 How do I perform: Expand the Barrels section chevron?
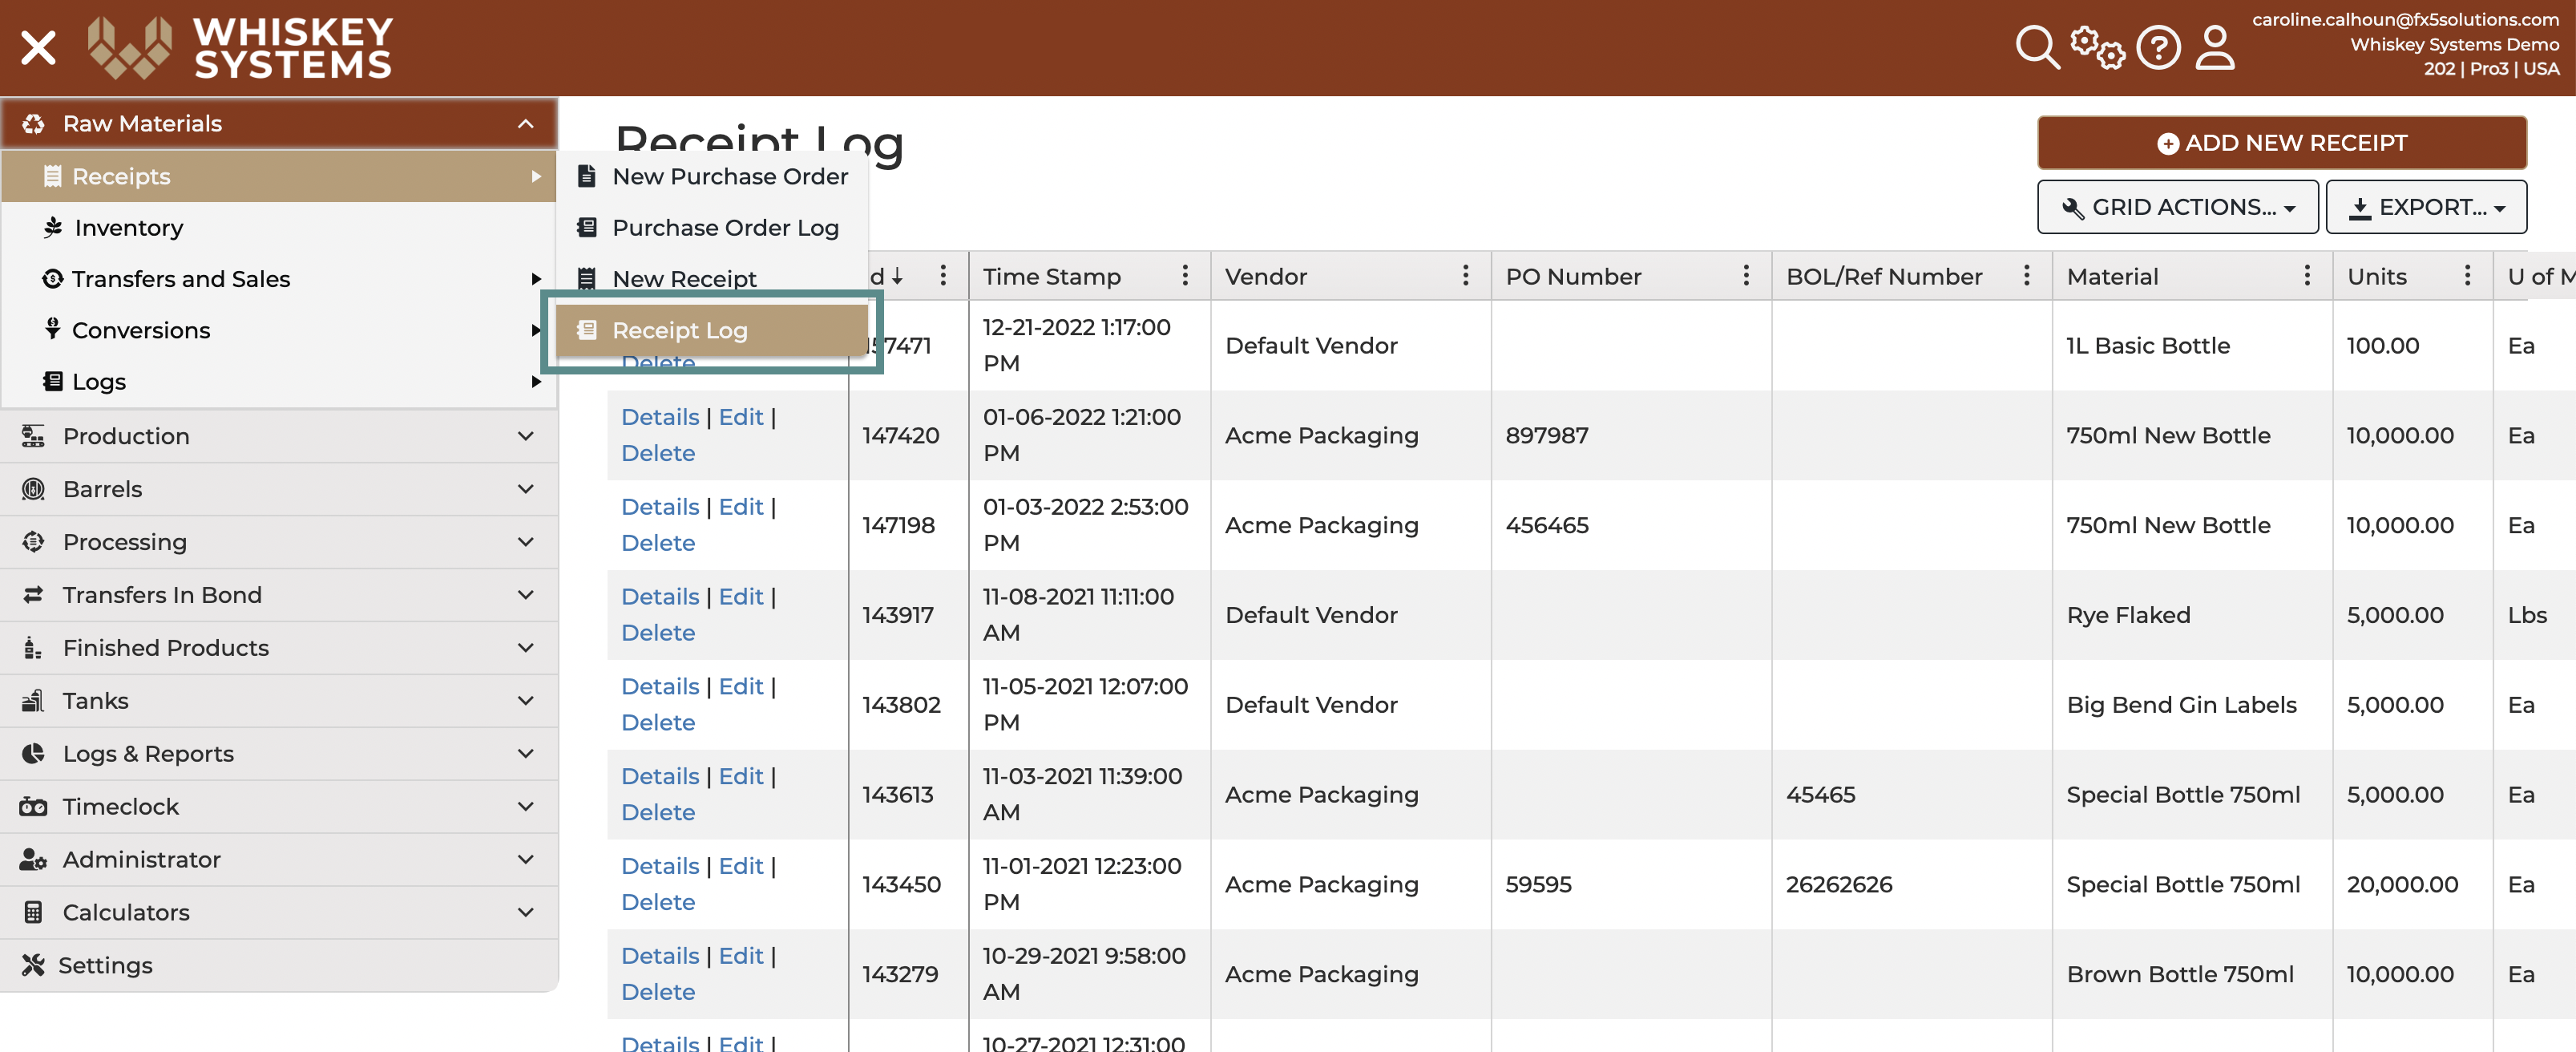[525, 489]
